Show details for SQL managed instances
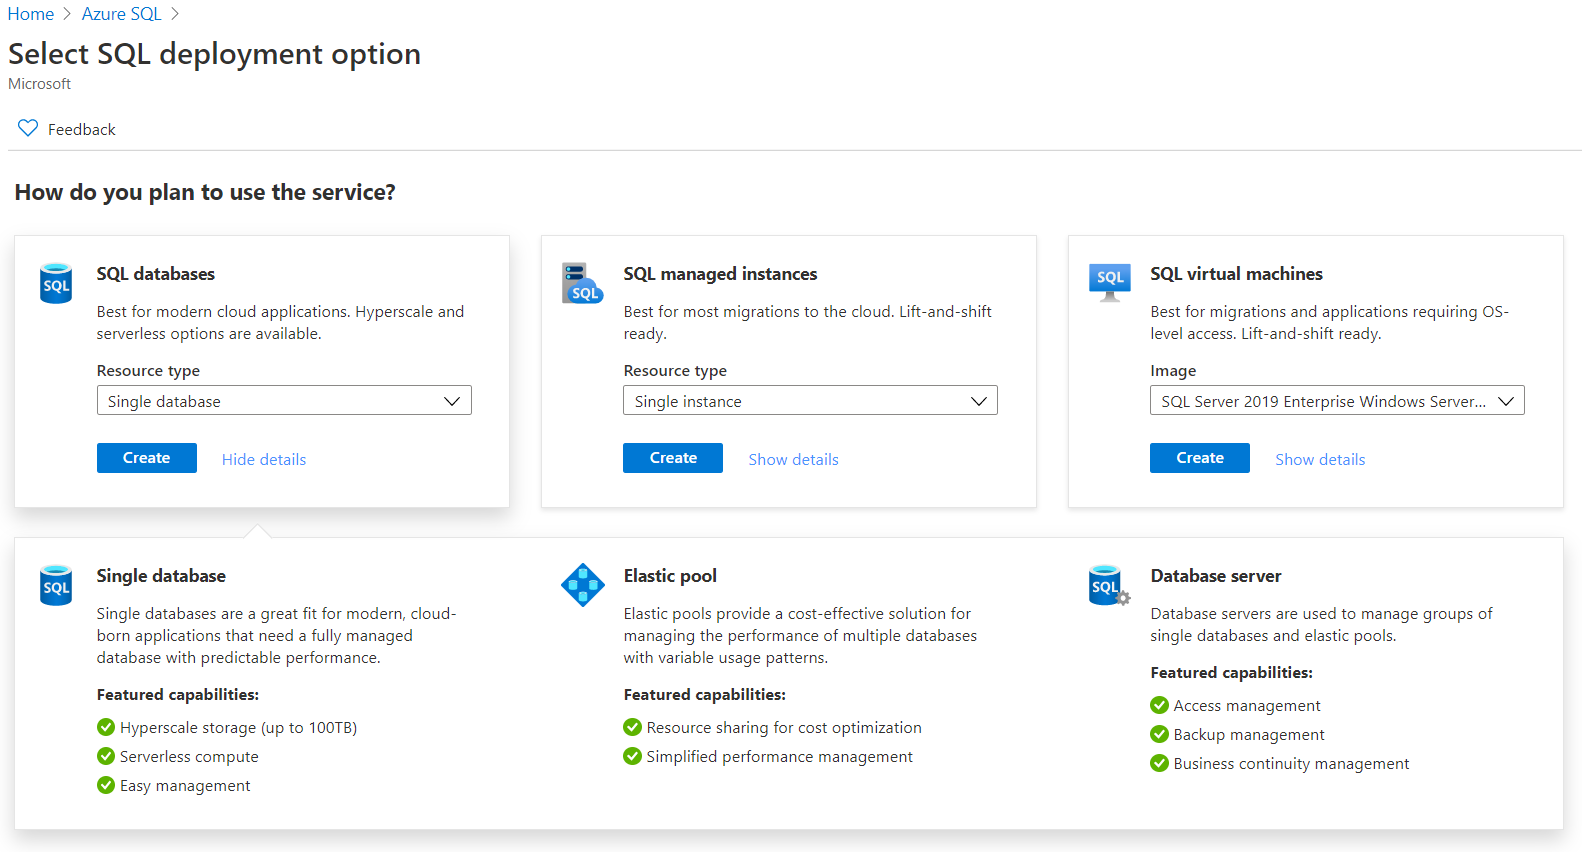The width and height of the screenshot is (1582, 852). 794,459
